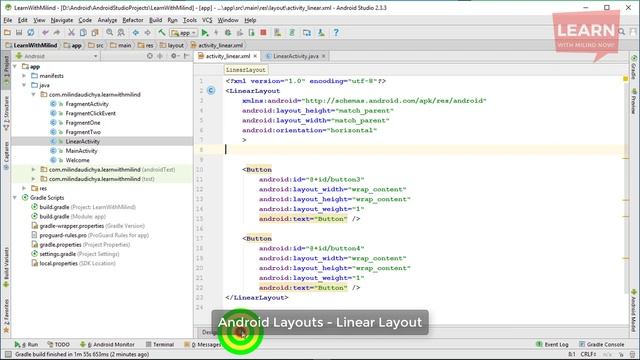Screen dimensions: 640x360
Task: Toggle the read-only lock icon in status bar
Action: coord(621,355)
